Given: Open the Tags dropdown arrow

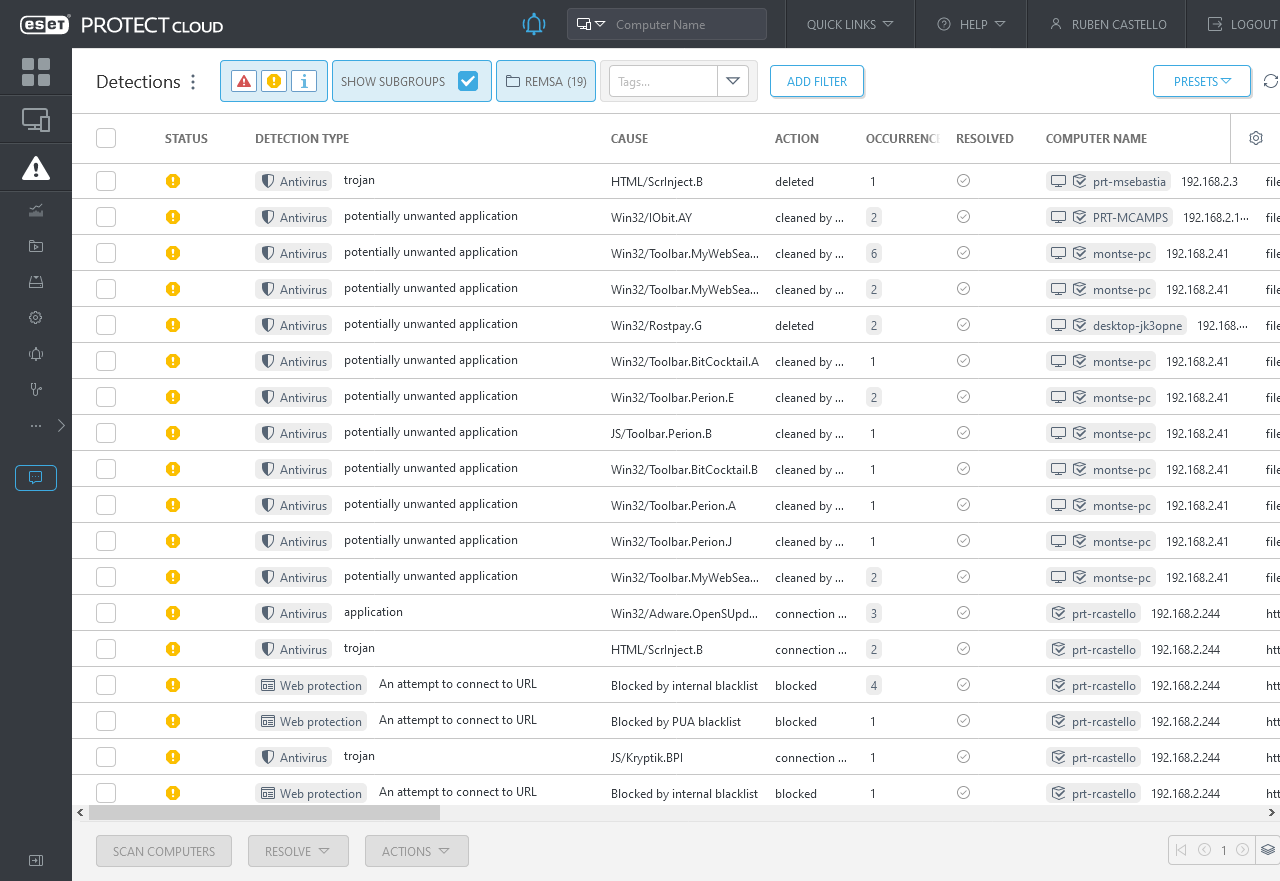Looking at the screenshot, I should coord(733,82).
